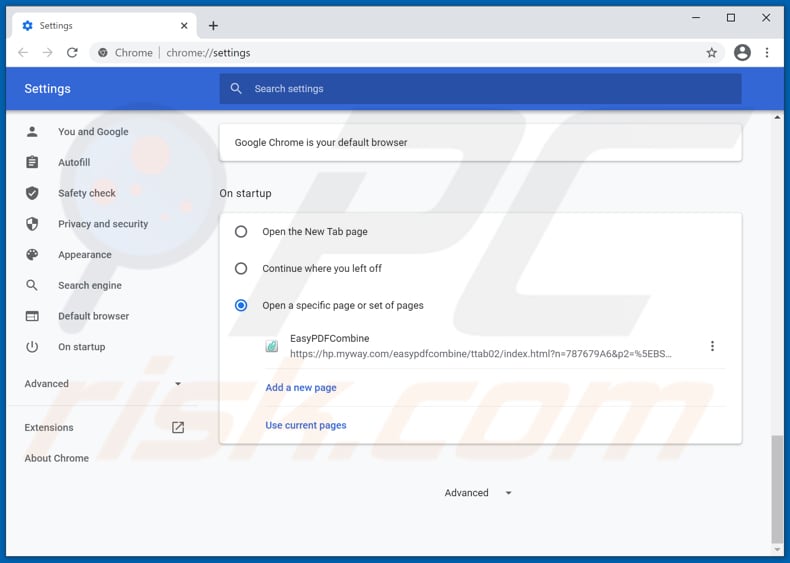Click the scrollbar up arrow
This screenshot has height=563, width=790.
pos(777,117)
